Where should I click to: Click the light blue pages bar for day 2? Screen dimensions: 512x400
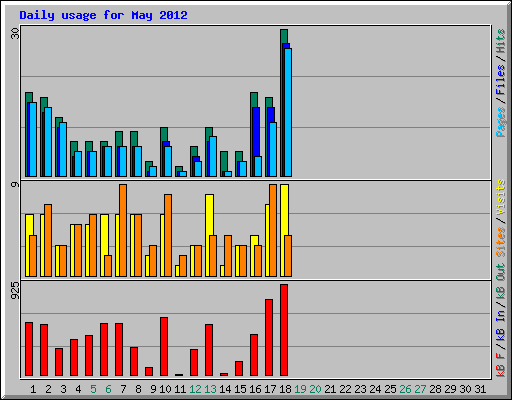(x=48, y=142)
